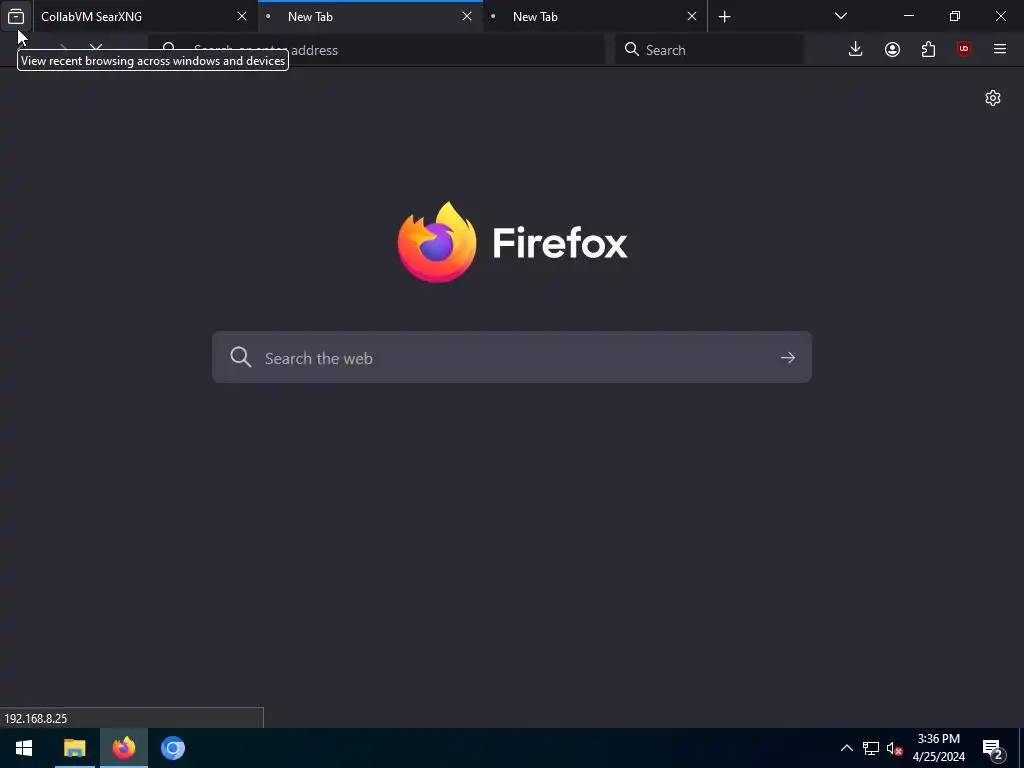The width and height of the screenshot is (1024, 768).
Task: Submit search with the arrow button
Action: [788, 357]
